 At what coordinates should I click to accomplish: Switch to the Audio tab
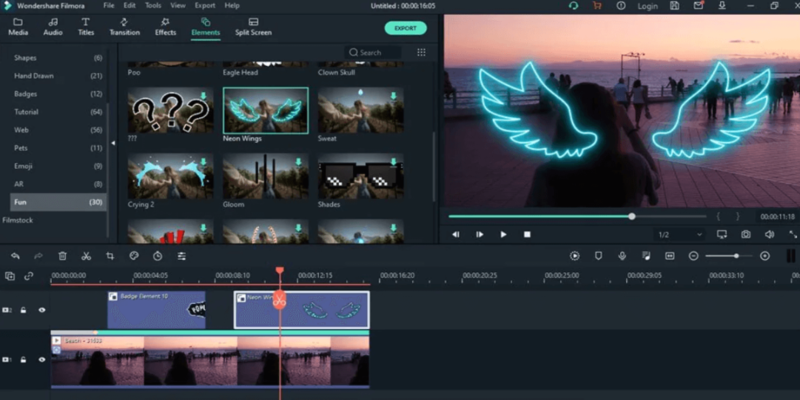point(53,27)
